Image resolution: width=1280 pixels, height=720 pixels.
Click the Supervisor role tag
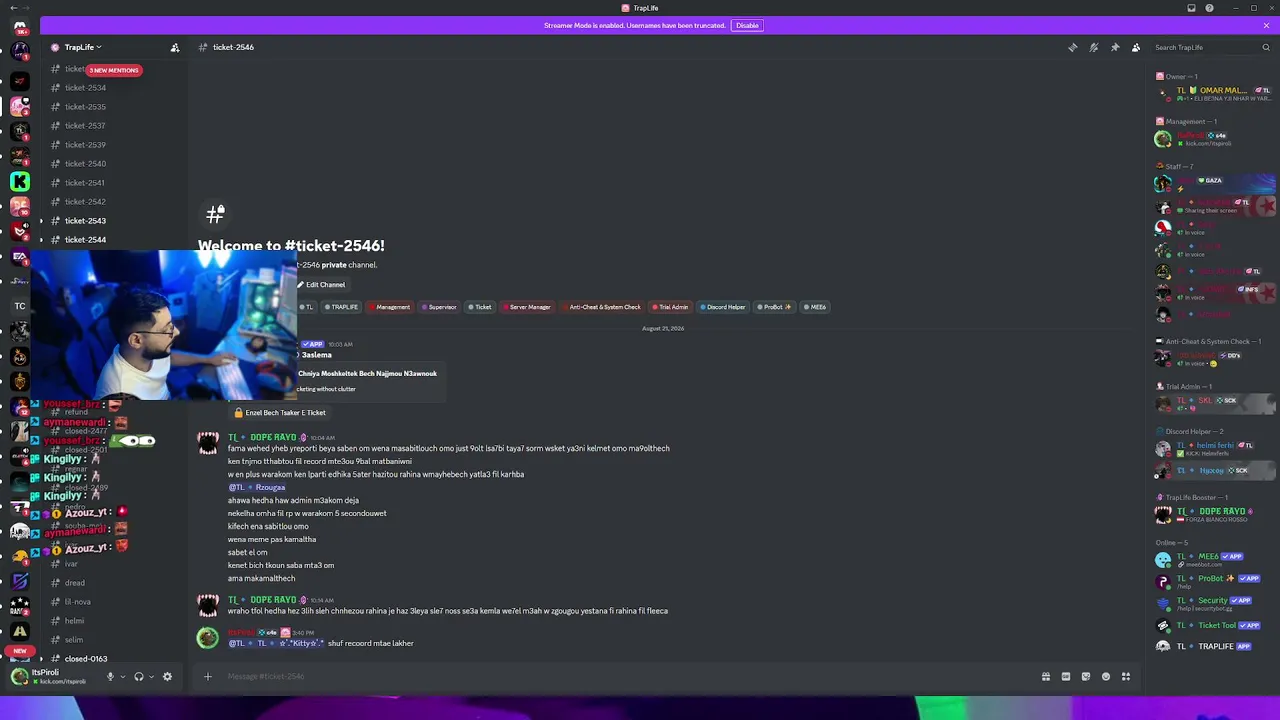(x=439, y=307)
